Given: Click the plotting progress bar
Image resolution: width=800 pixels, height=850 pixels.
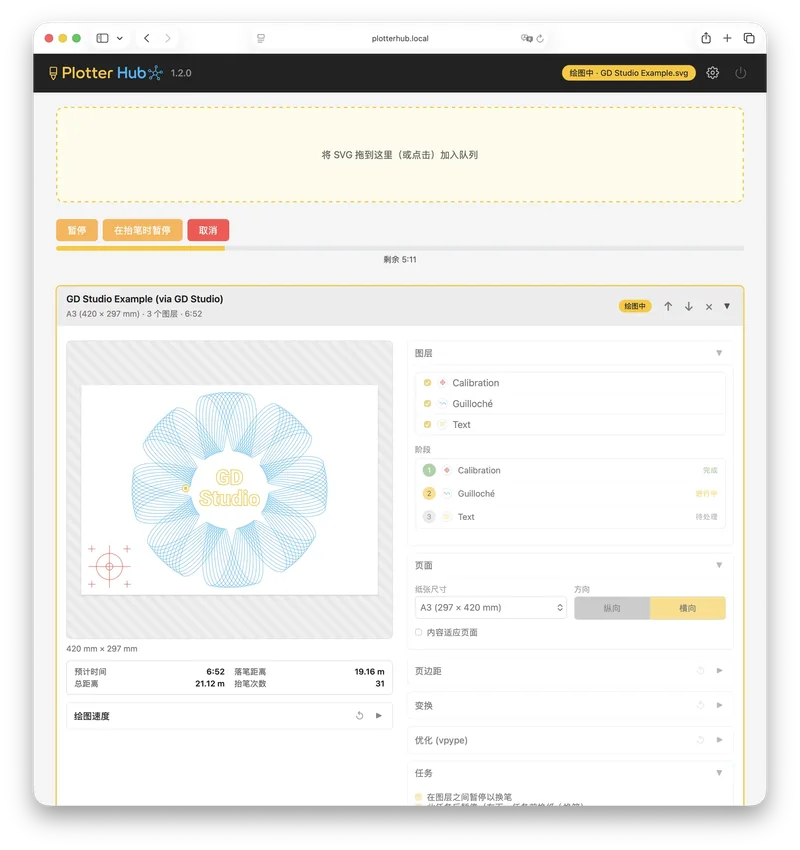Looking at the screenshot, I should pos(400,248).
